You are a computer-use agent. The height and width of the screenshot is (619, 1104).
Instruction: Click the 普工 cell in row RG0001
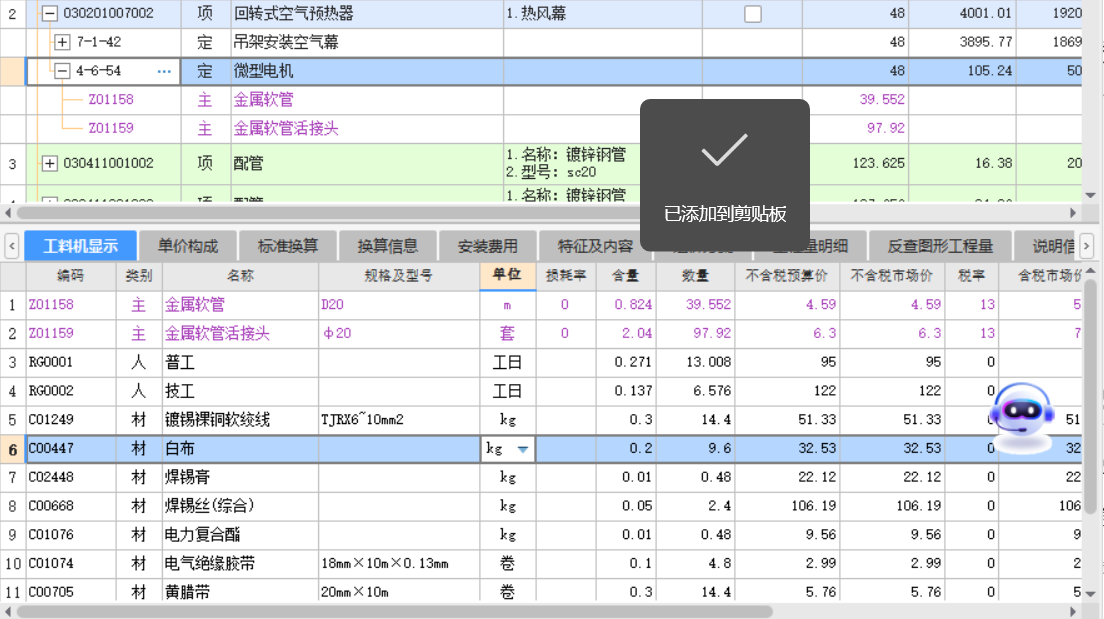click(240, 363)
